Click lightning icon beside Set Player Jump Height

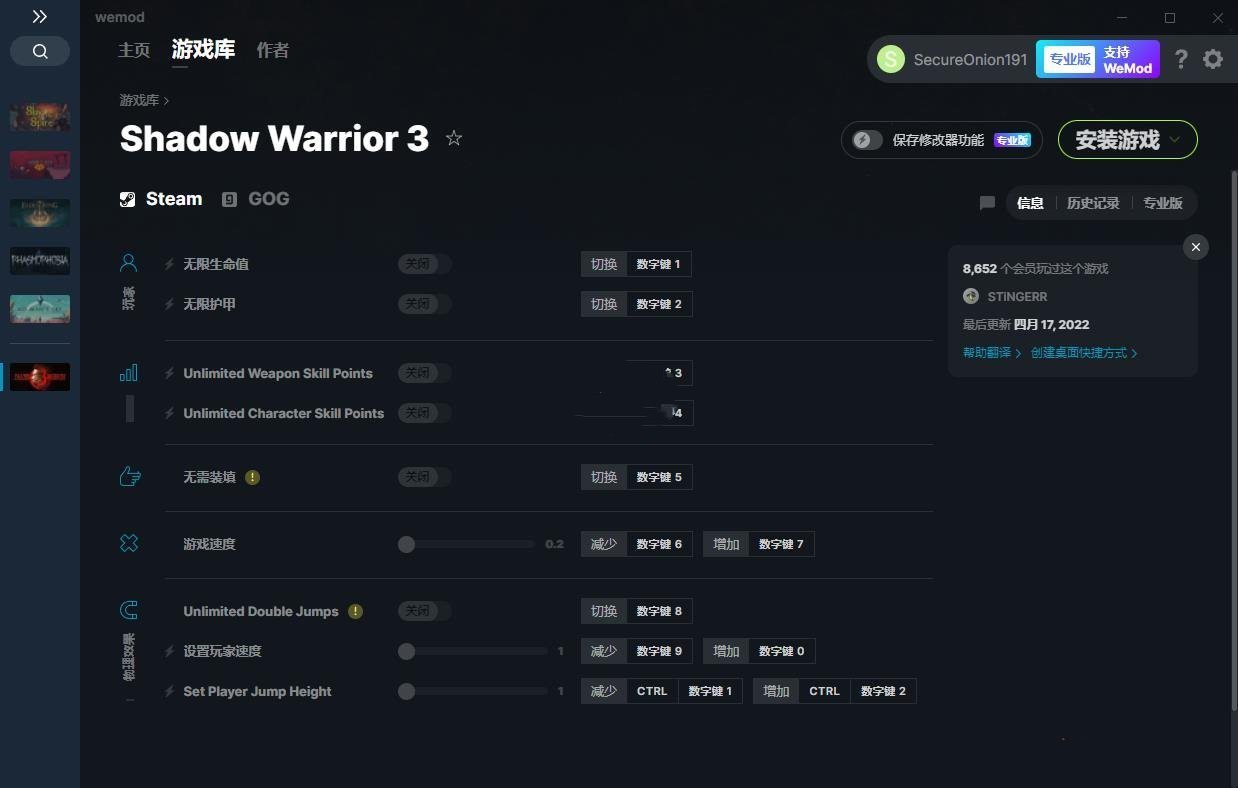point(169,691)
